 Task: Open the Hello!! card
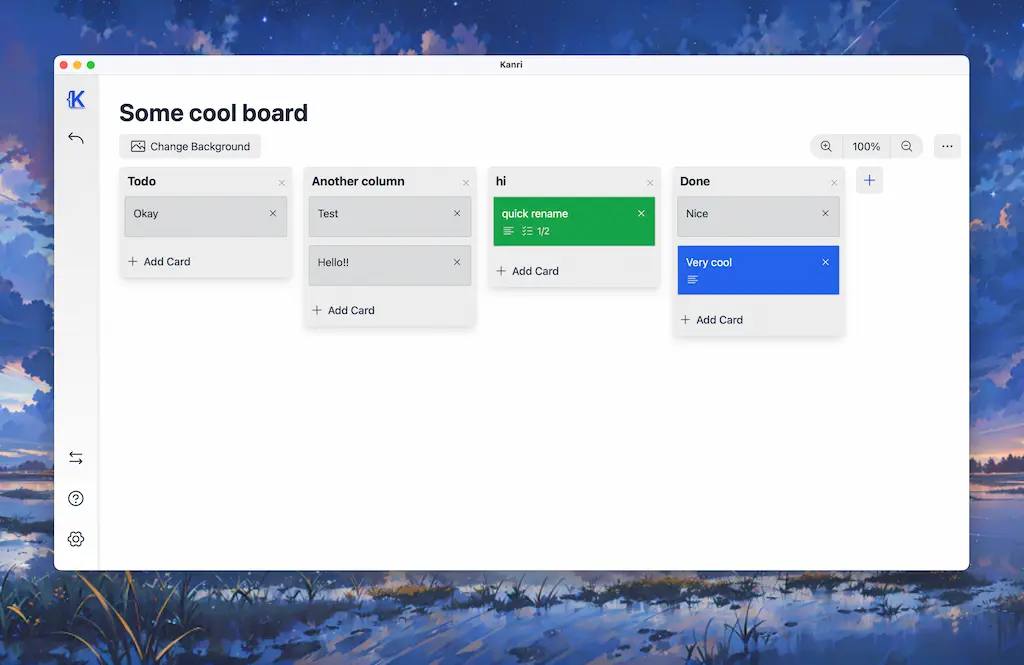(380, 264)
